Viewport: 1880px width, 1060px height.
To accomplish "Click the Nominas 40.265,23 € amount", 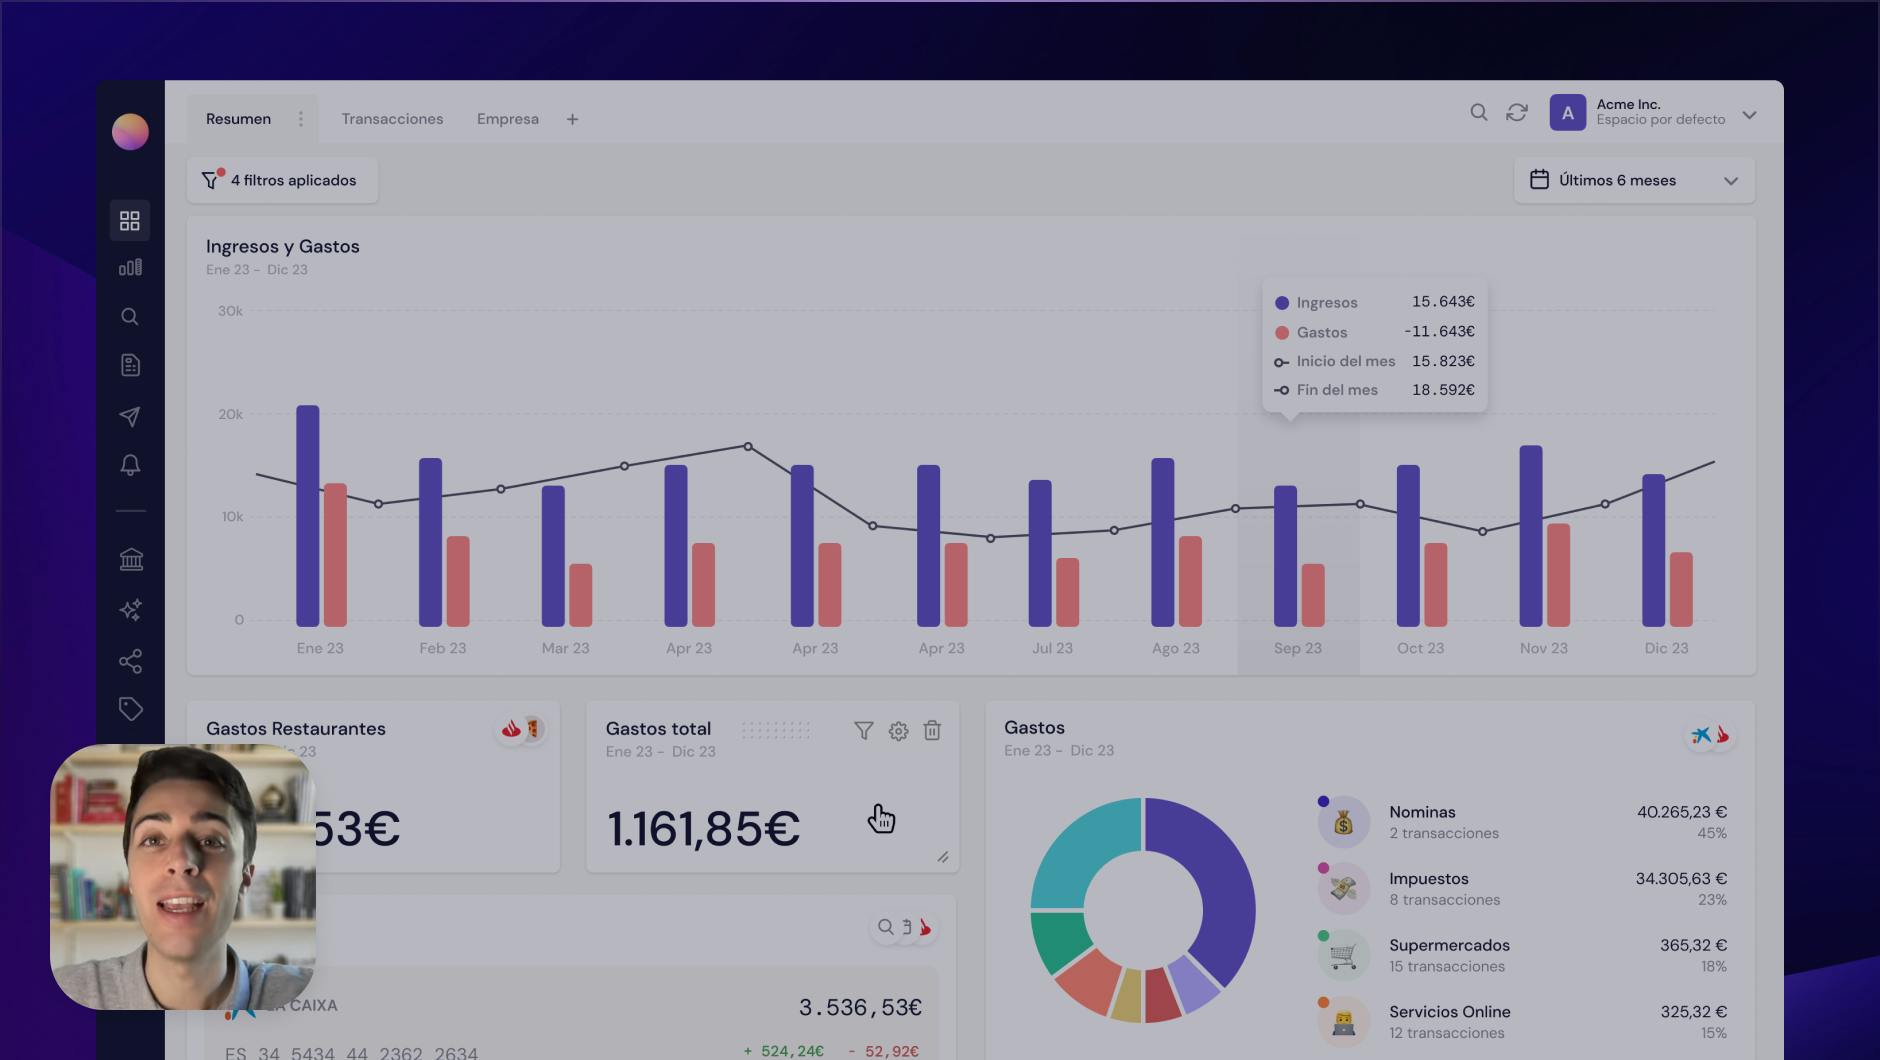I will tap(1681, 812).
